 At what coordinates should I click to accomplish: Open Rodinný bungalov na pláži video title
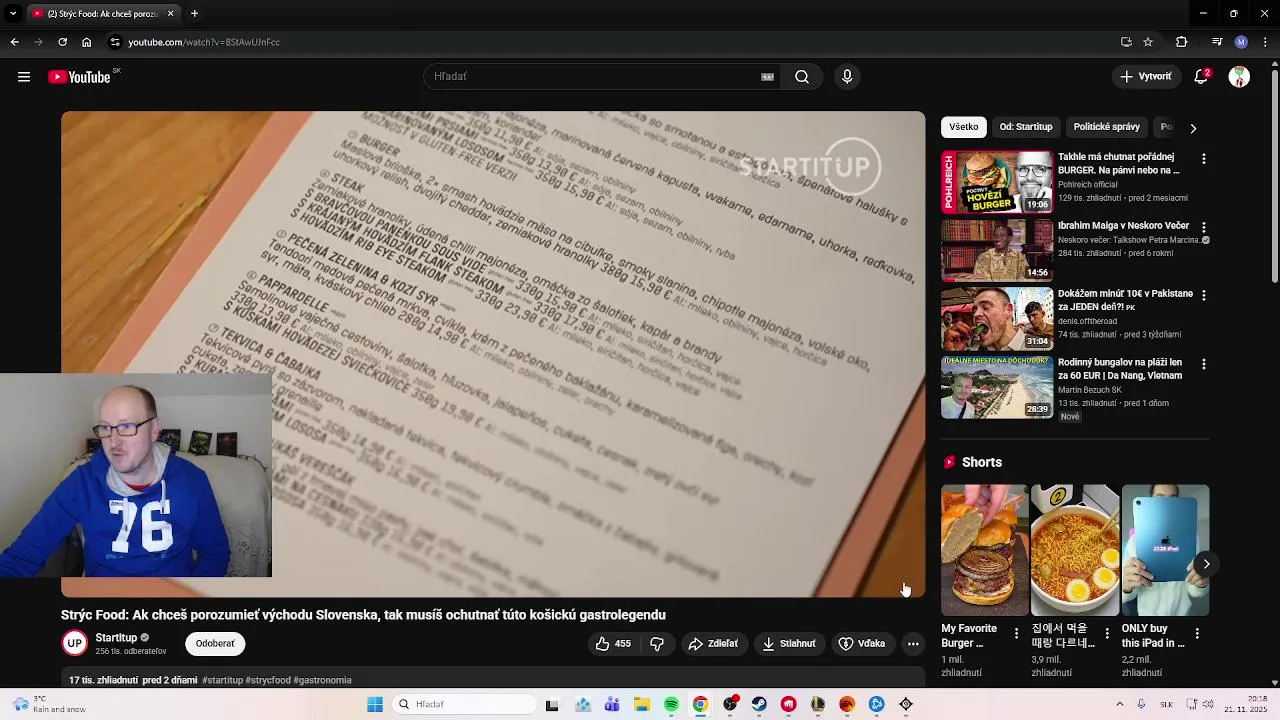point(1120,369)
